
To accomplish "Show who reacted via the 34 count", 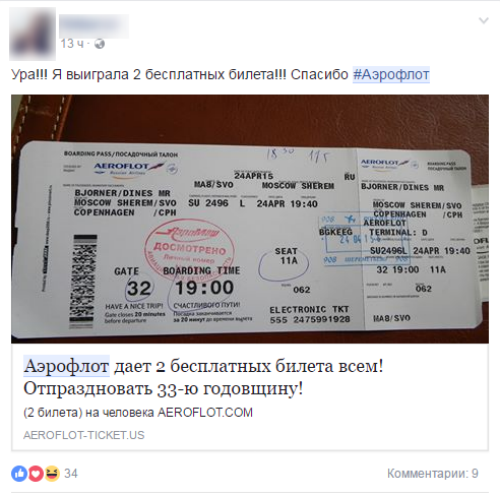I will point(71,473).
